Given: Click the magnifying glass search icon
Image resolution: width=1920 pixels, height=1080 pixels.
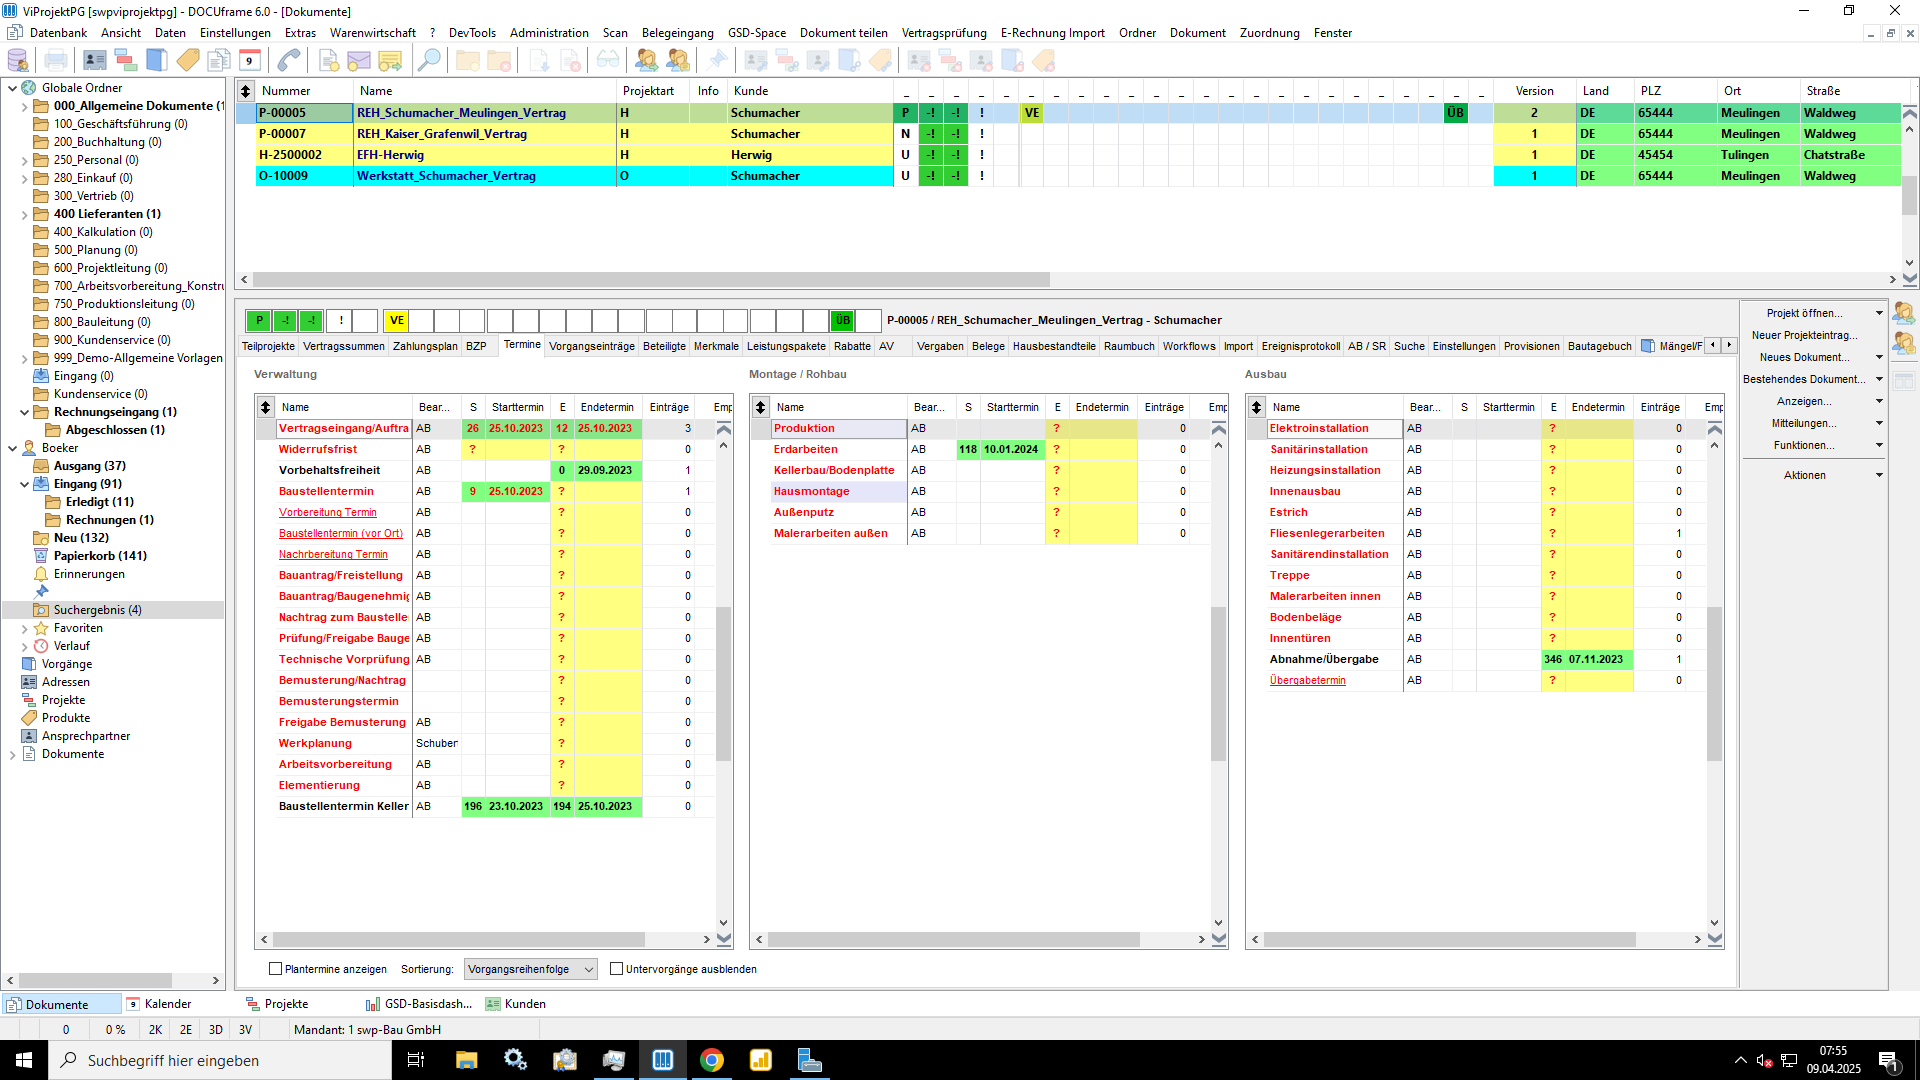Looking at the screenshot, I should tap(429, 61).
